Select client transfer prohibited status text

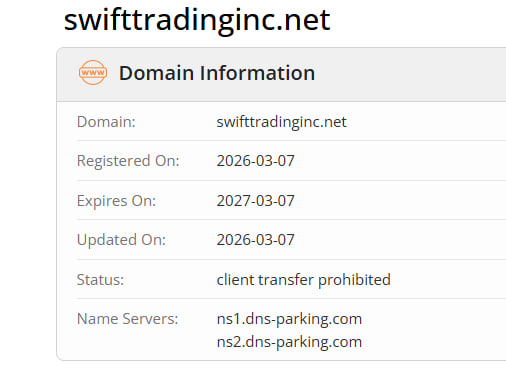coord(304,280)
